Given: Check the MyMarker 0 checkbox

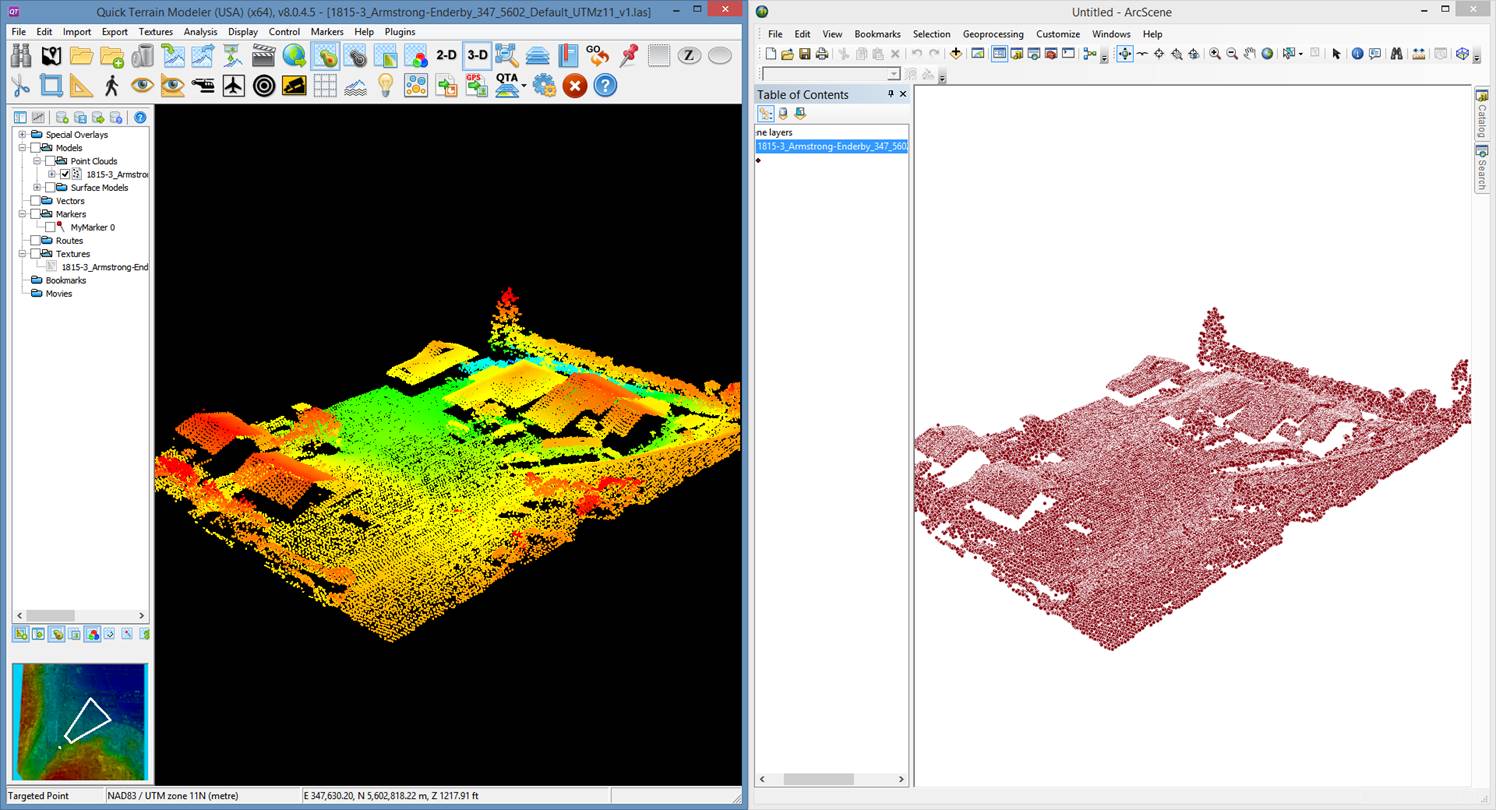Looking at the screenshot, I should click(50, 227).
